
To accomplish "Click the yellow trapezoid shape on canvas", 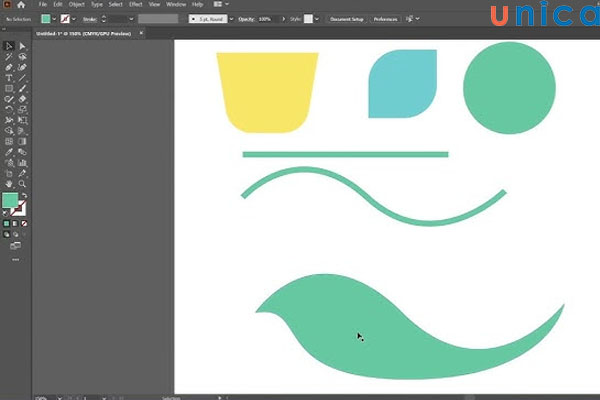I will click(266, 90).
